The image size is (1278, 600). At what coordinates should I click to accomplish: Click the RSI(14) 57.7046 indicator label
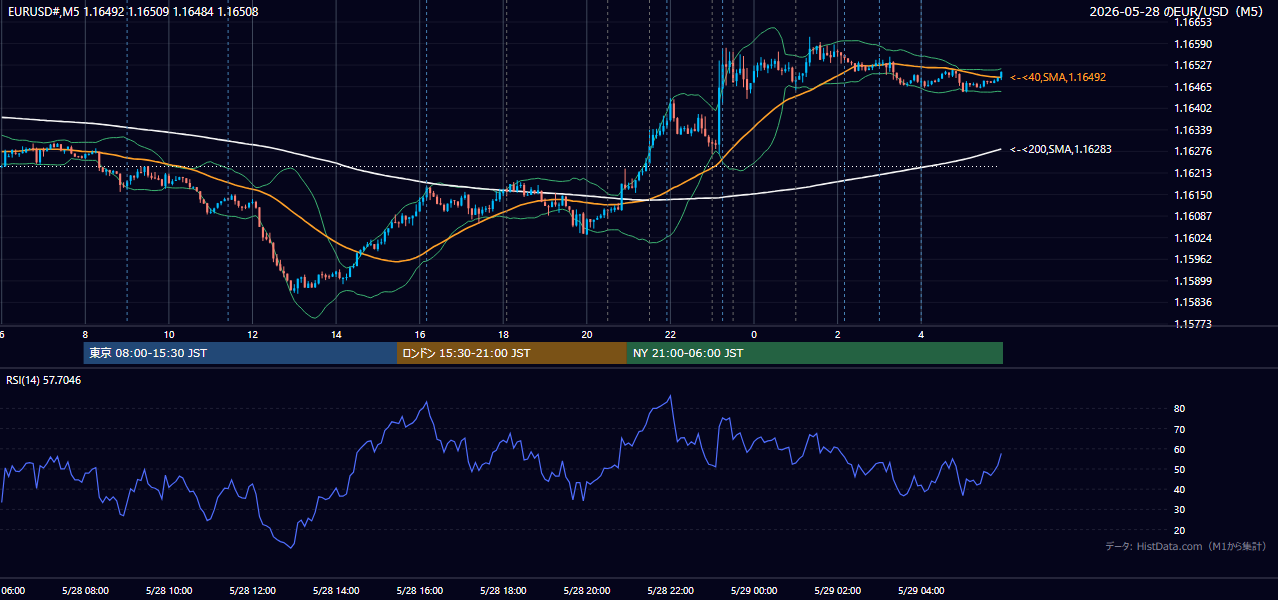coord(44,380)
